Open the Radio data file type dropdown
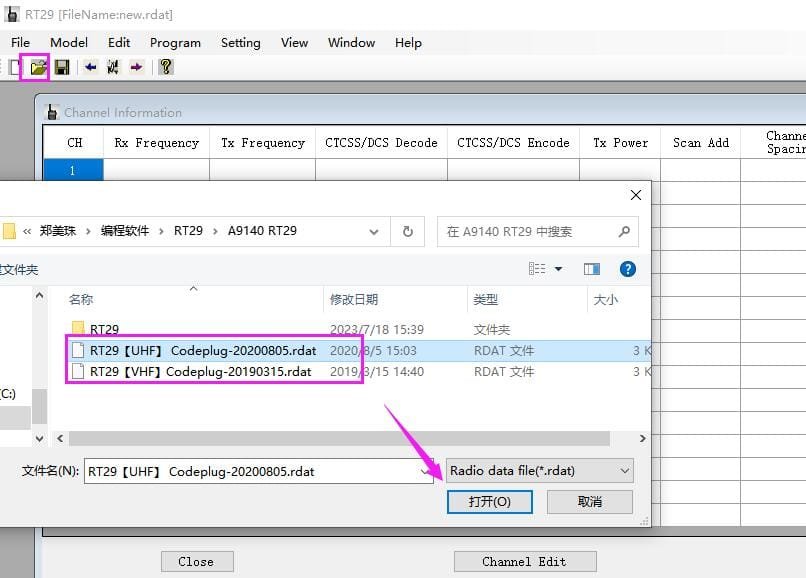 [539, 470]
